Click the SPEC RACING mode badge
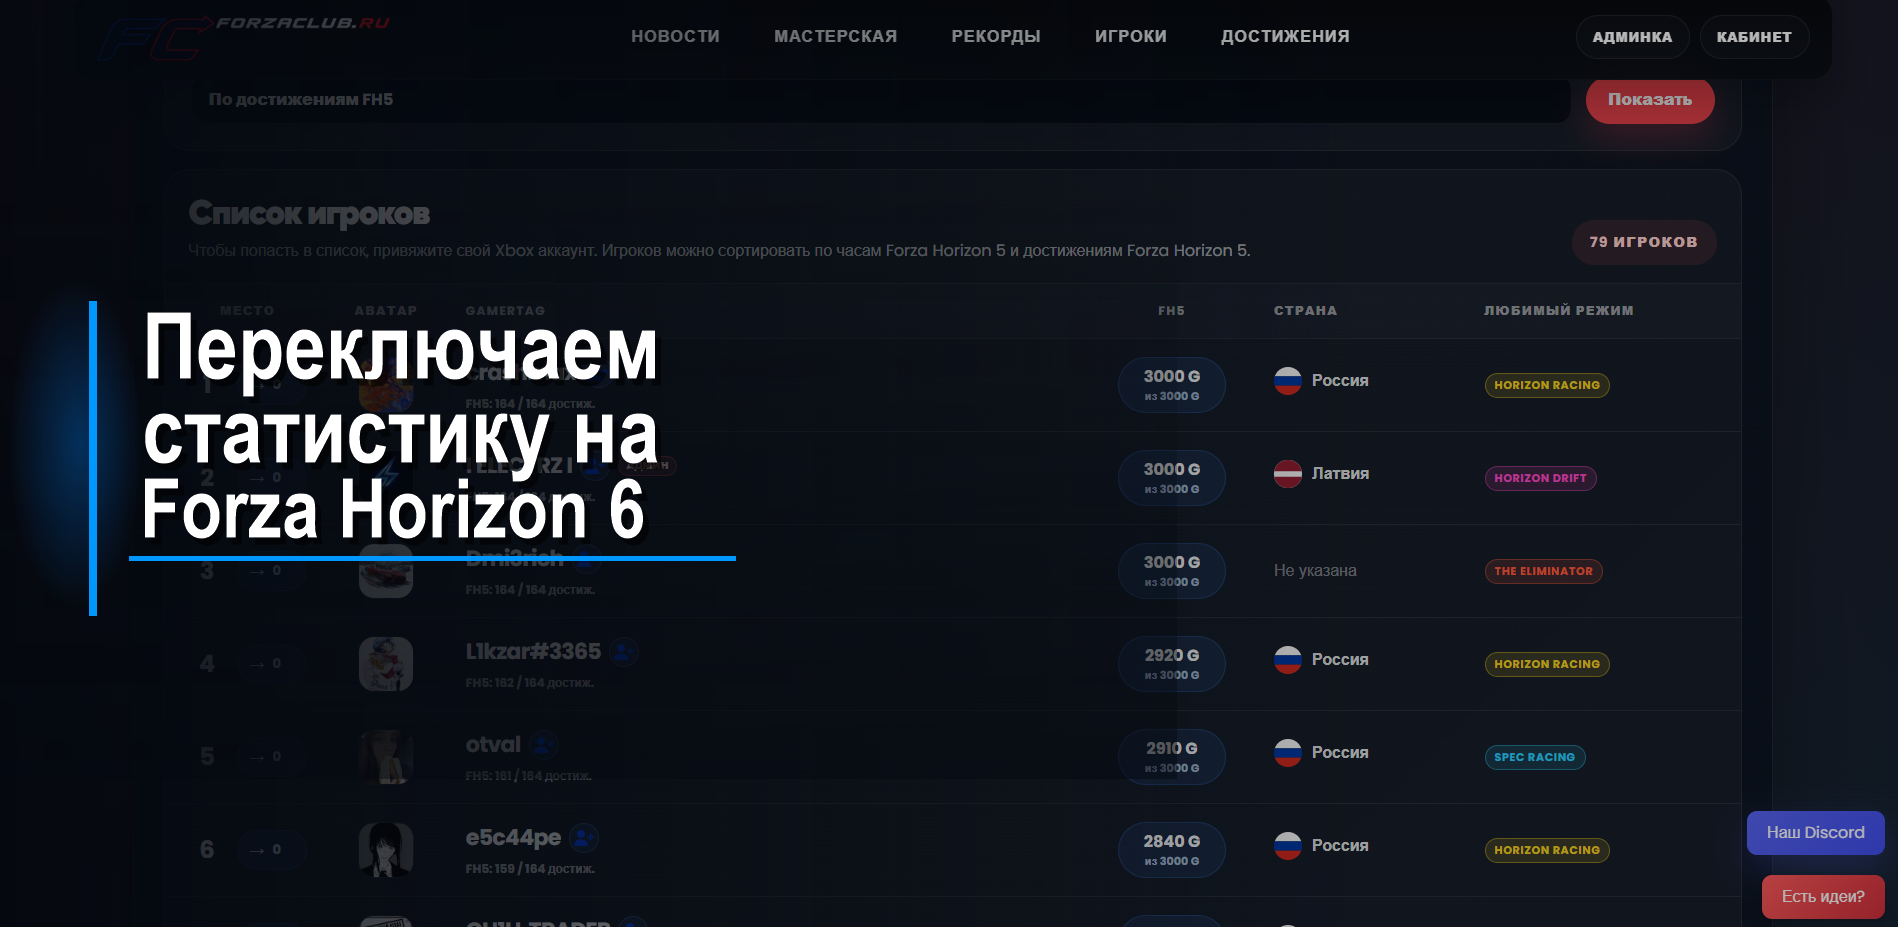Image resolution: width=1898 pixels, height=927 pixels. [x=1535, y=757]
